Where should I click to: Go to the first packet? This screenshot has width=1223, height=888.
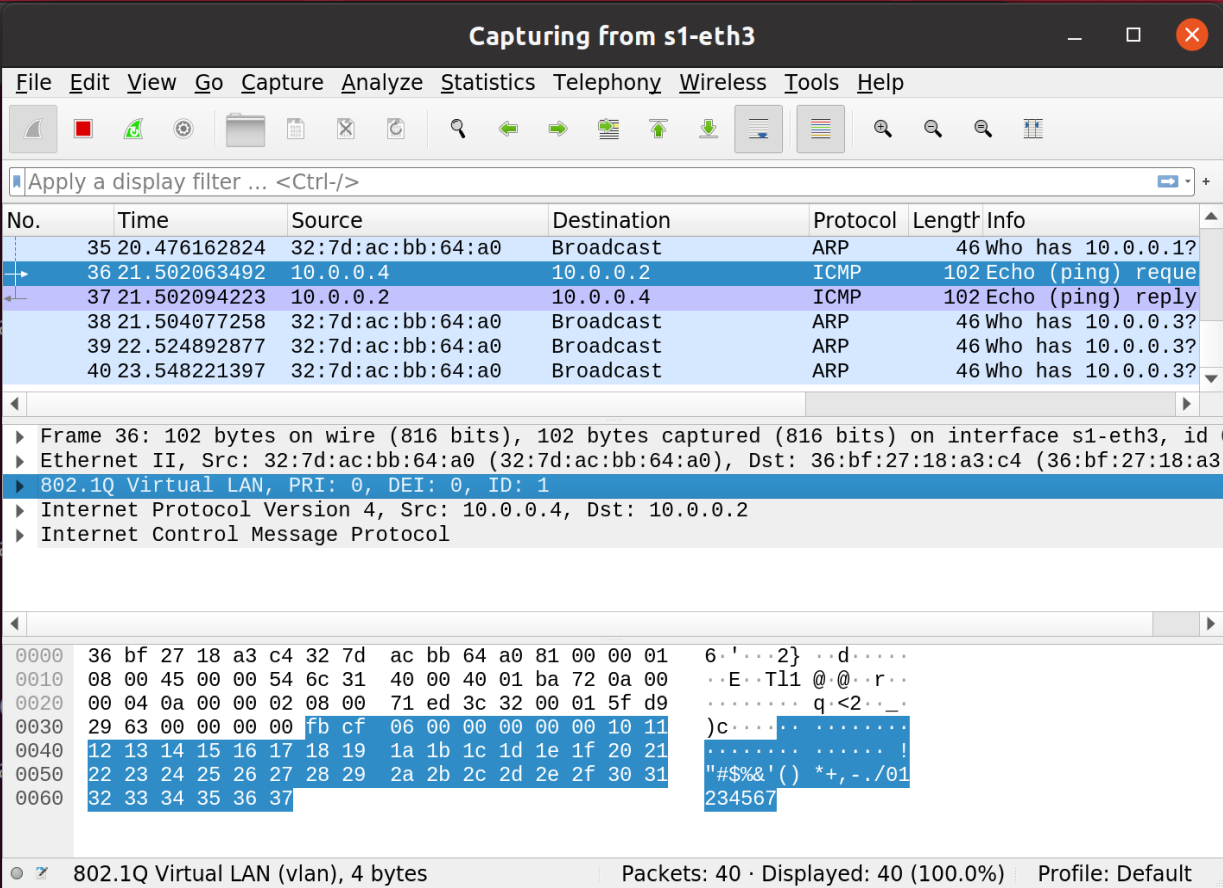point(658,129)
